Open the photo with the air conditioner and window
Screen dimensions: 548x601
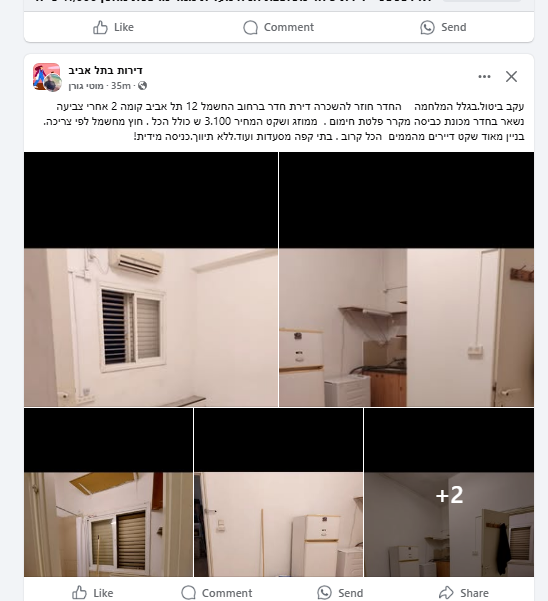click(x=151, y=279)
